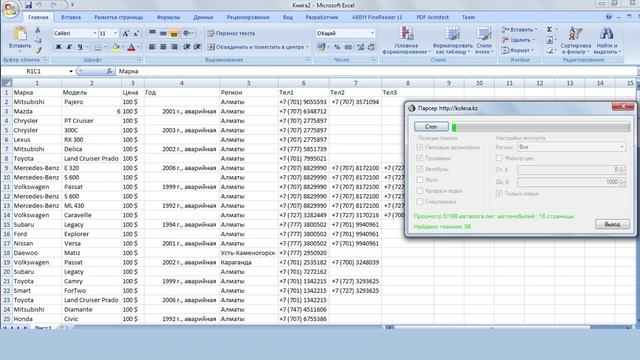
Task: Open Conditional Formatting (Условное форматирование)
Action: pyautogui.click(x=407, y=40)
